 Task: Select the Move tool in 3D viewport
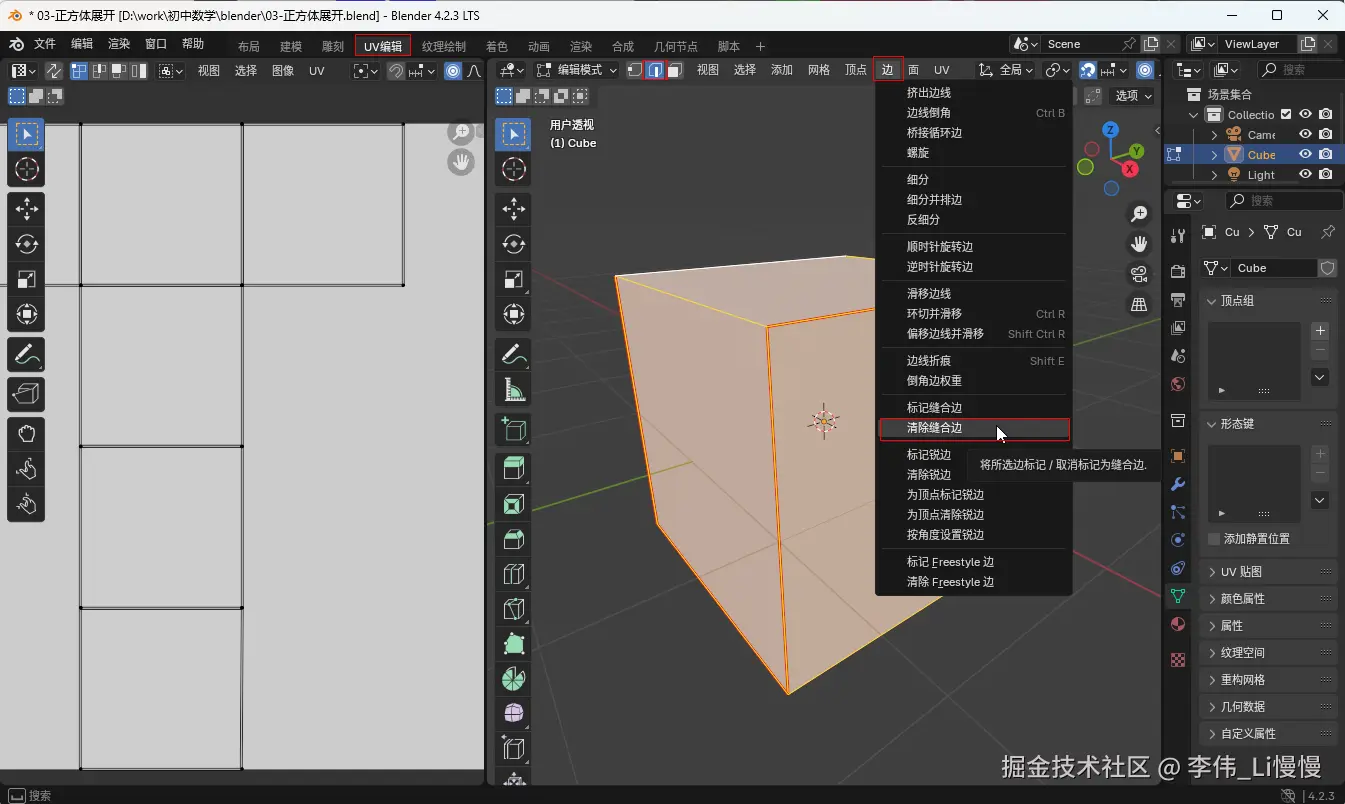[514, 208]
